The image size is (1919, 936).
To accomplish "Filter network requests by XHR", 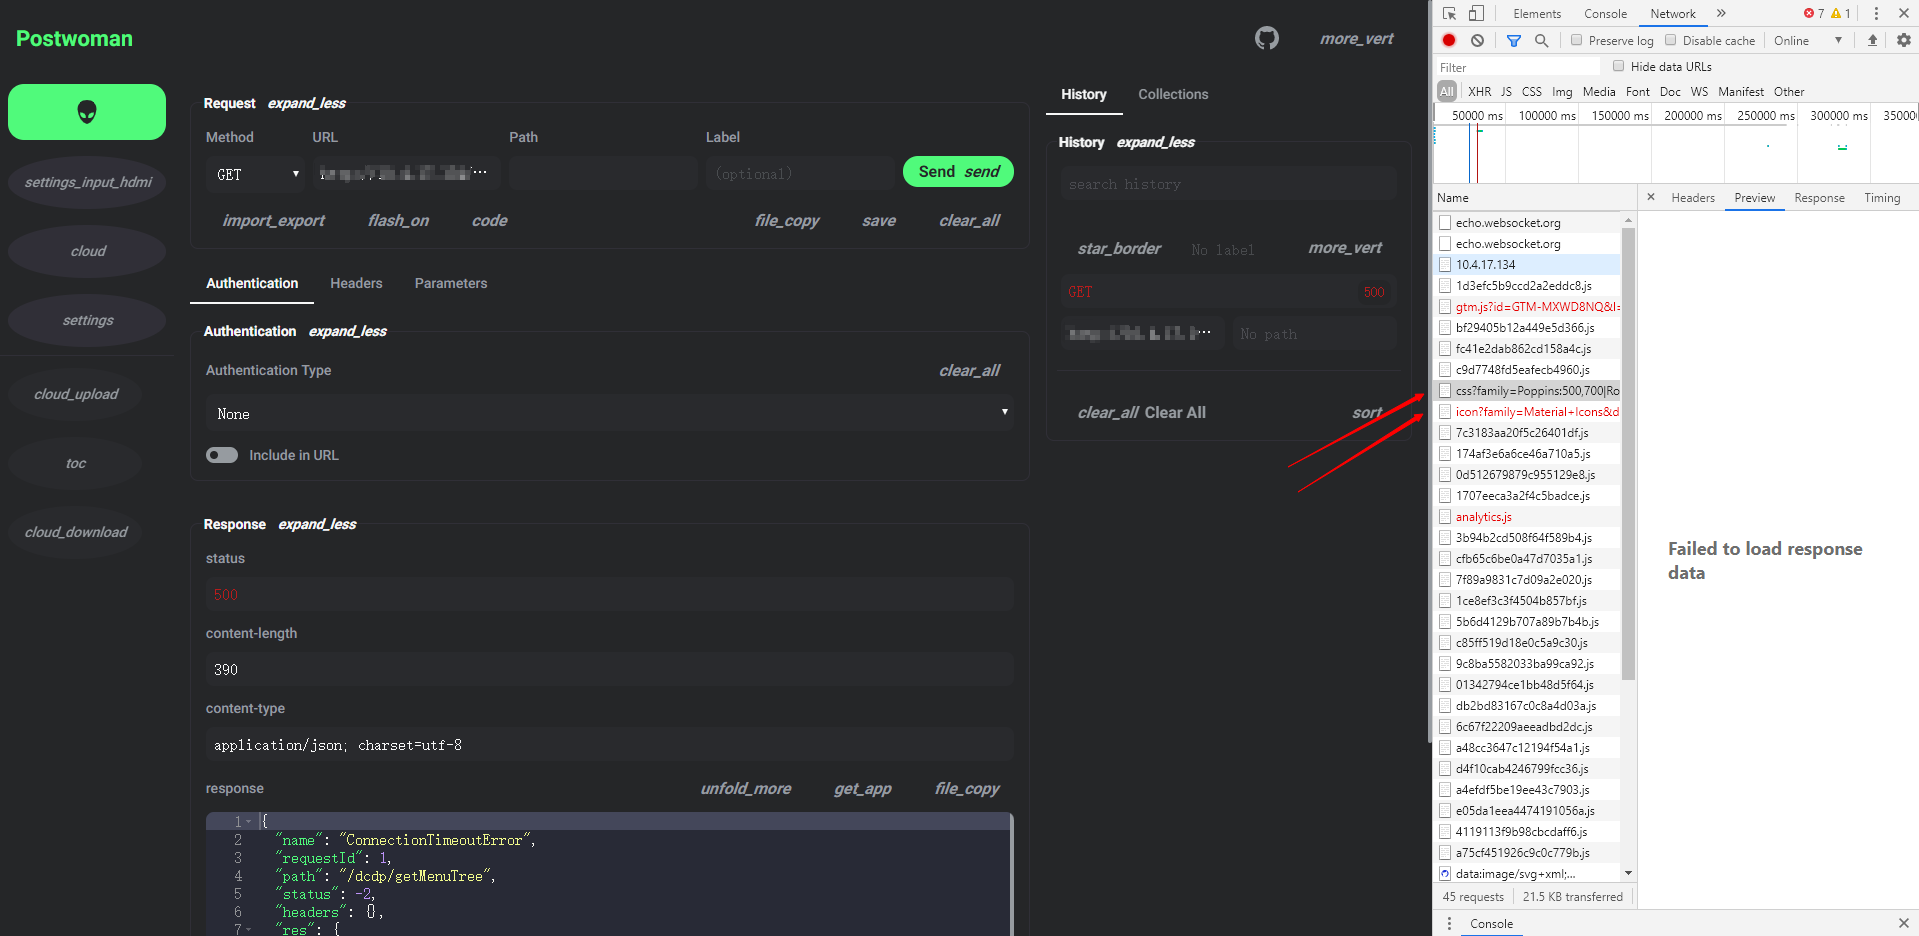I will click(x=1480, y=91).
